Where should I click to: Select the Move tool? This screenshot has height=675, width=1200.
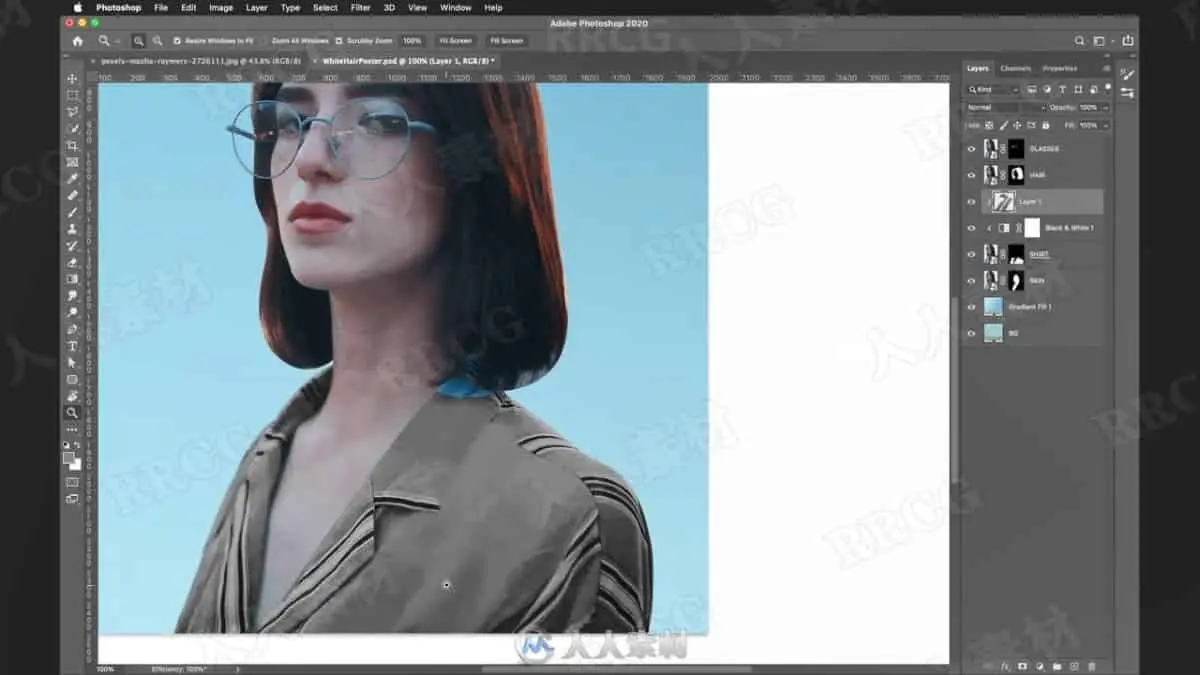pos(72,79)
